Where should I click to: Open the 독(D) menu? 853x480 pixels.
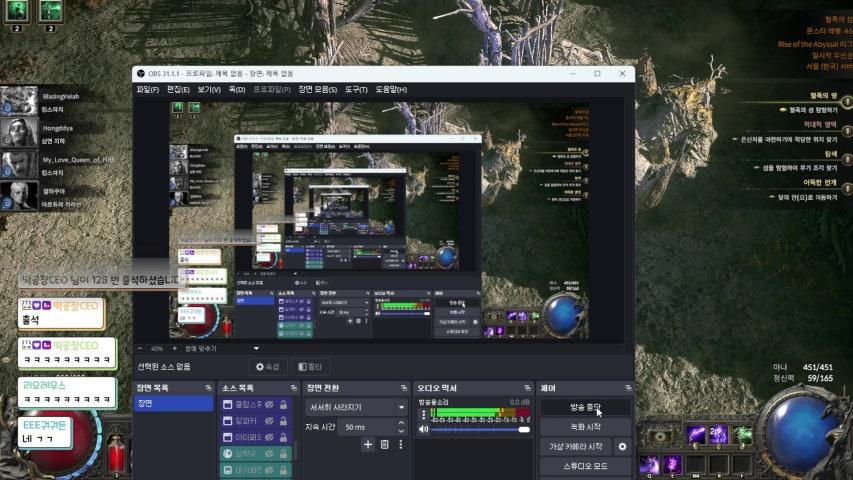(237, 89)
